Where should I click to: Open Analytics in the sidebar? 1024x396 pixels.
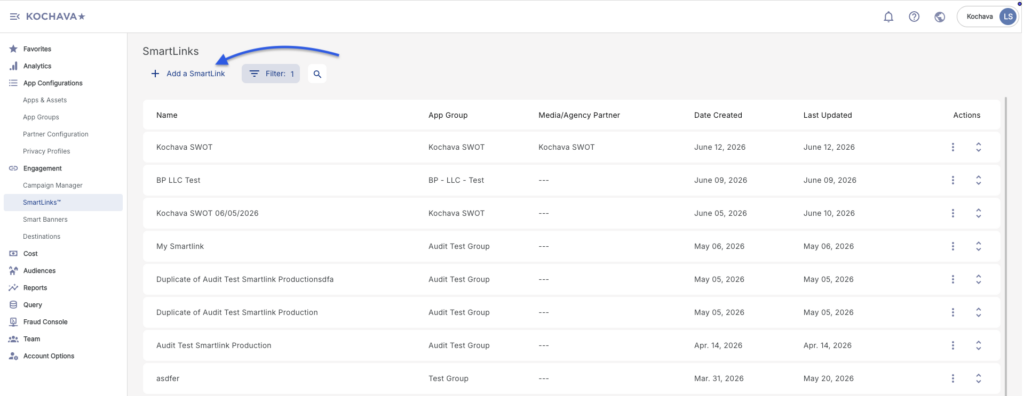click(x=37, y=66)
